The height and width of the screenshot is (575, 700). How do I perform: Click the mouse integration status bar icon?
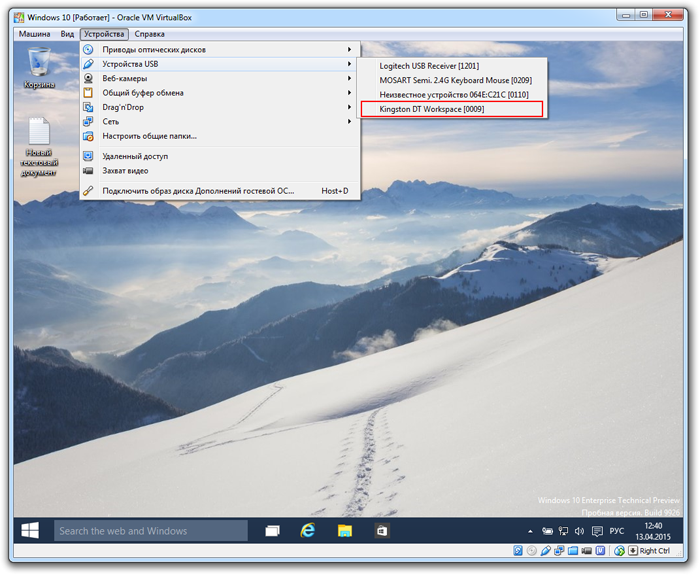619,550
